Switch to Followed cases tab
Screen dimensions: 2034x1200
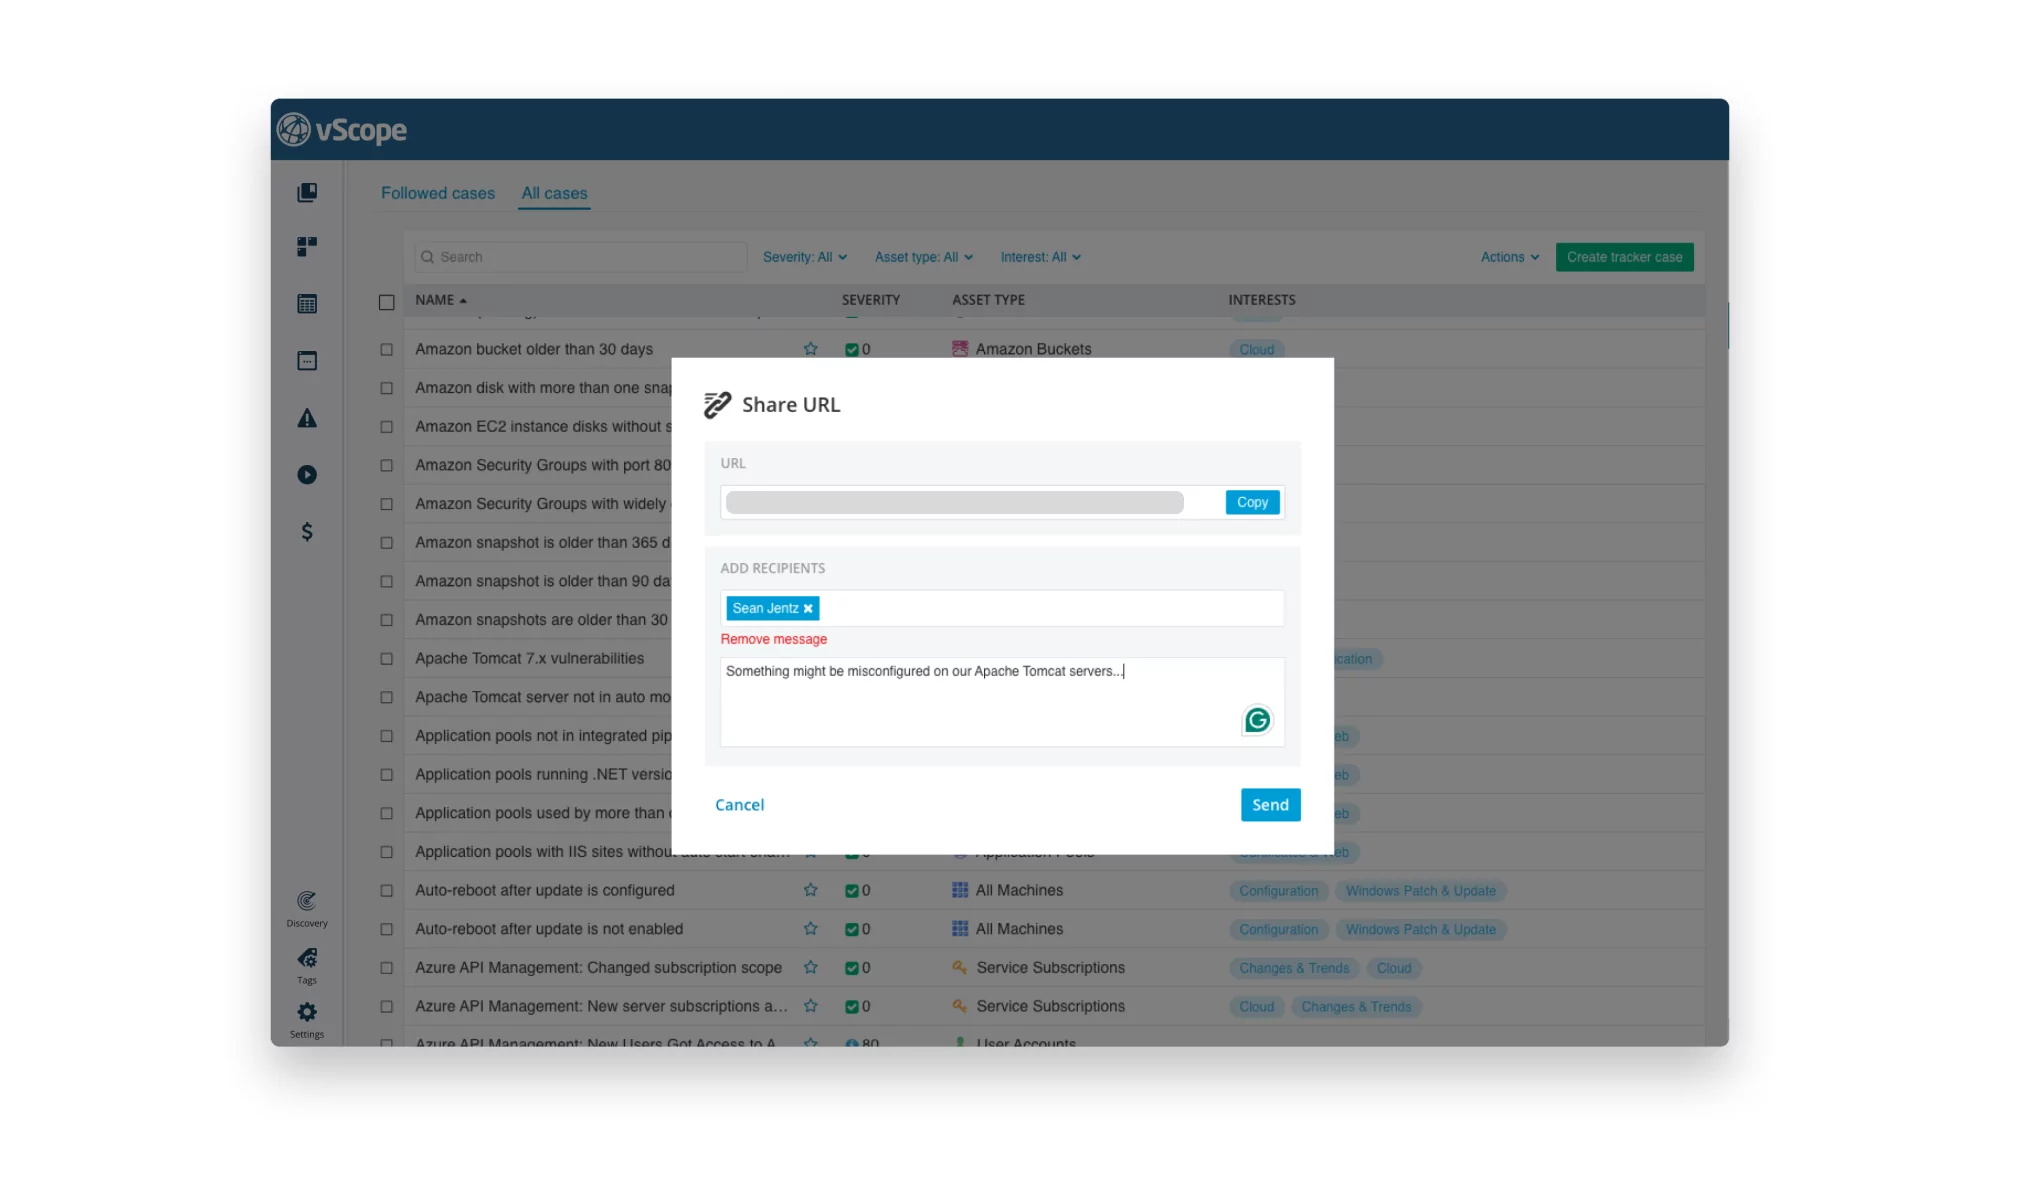[436, 193]
